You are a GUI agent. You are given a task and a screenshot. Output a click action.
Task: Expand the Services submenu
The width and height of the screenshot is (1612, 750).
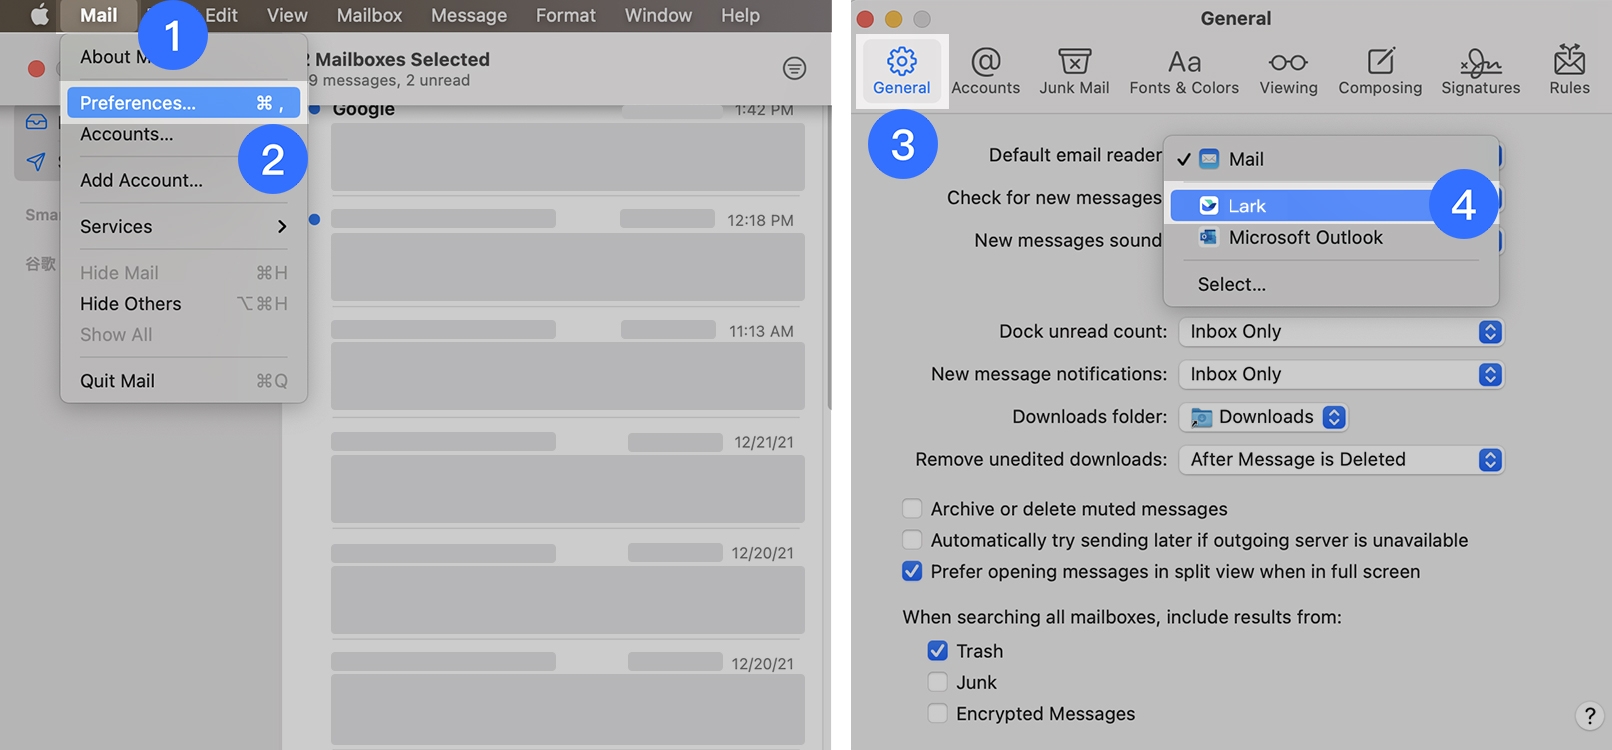coord(183,226)
